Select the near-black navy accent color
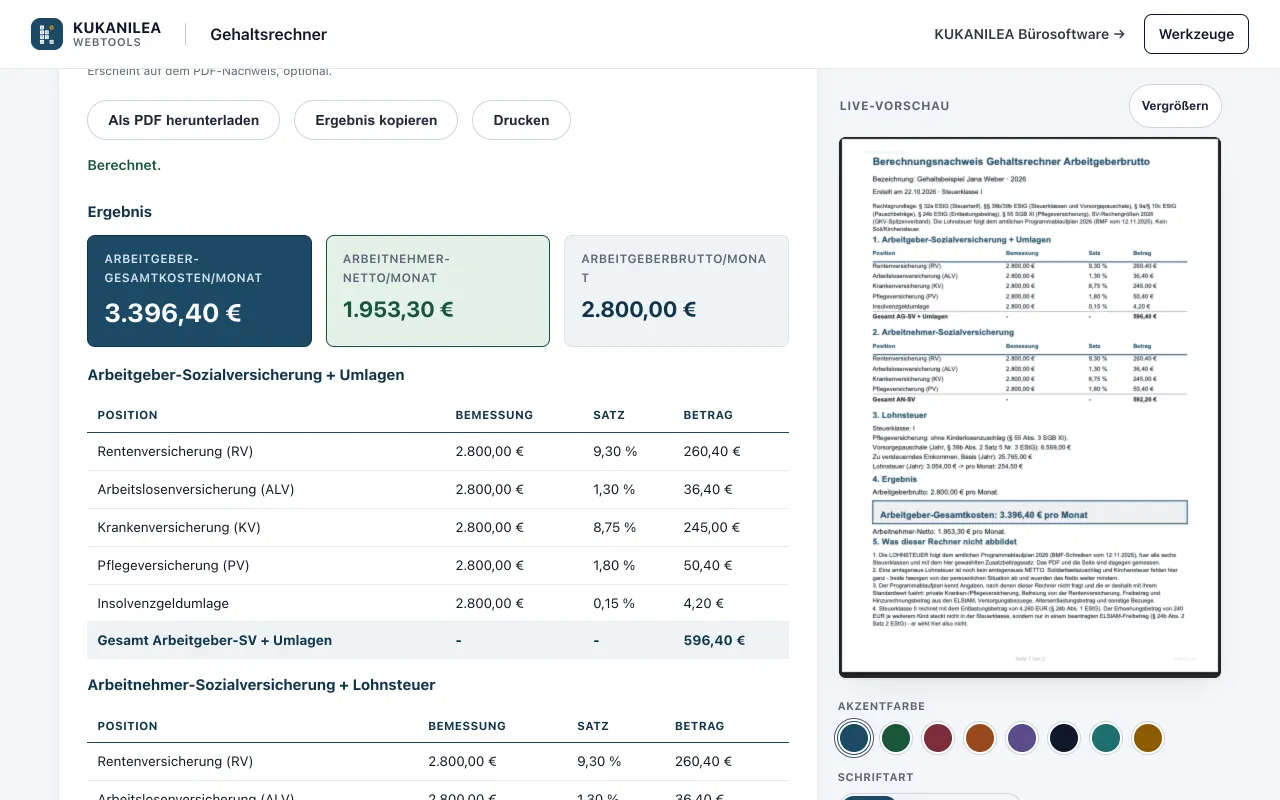1280x800 pixels. pos(1064,738)
